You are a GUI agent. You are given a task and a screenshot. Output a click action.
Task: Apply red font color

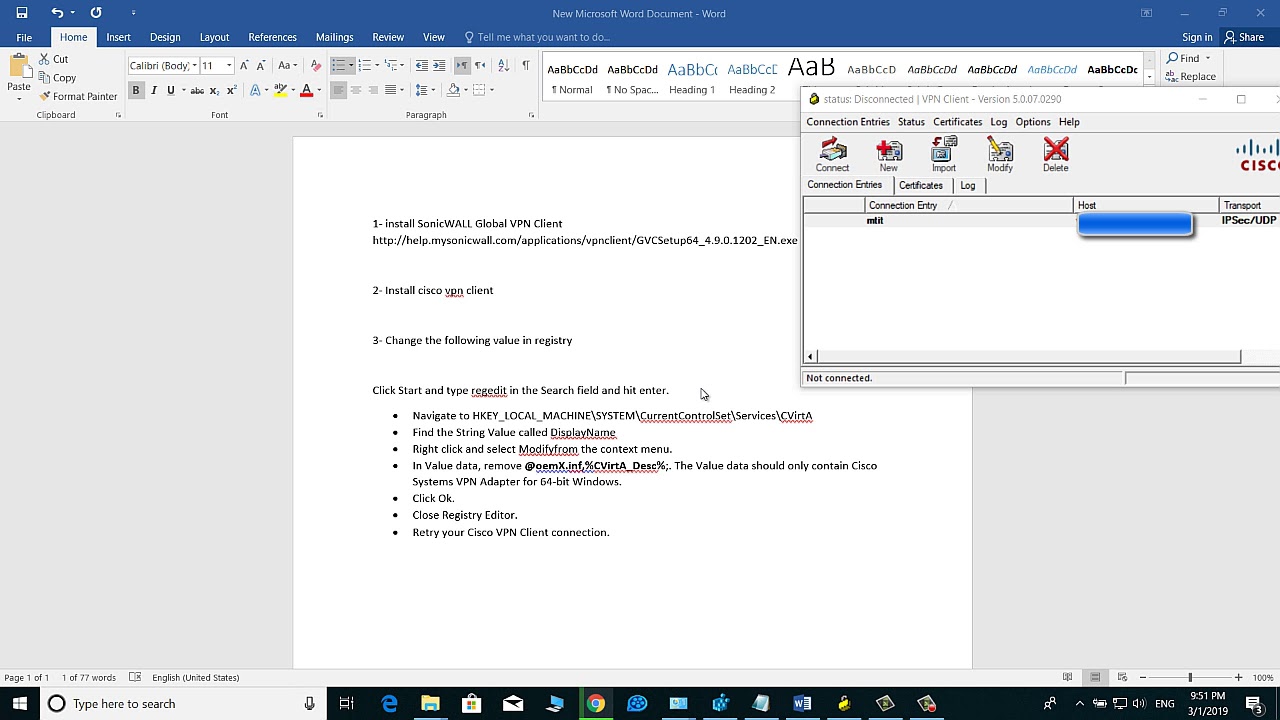click(306, 90)
